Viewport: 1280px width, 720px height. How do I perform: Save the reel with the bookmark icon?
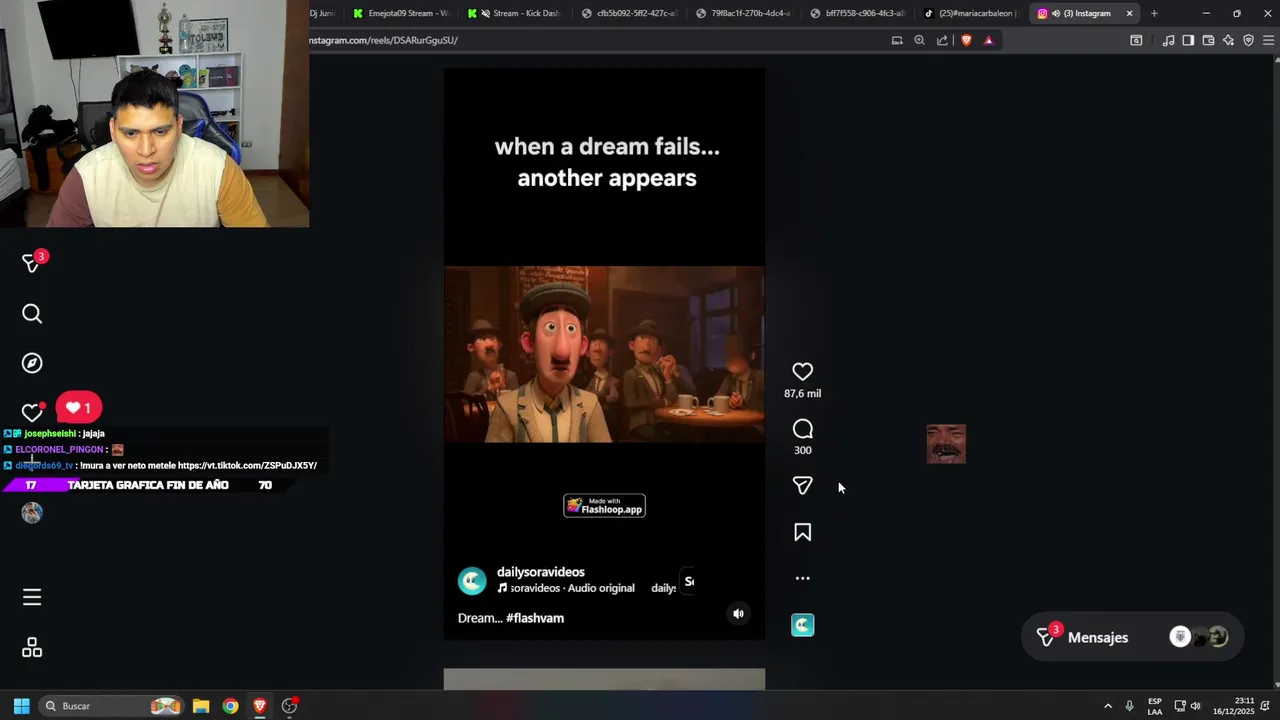(x=802, y=532)
